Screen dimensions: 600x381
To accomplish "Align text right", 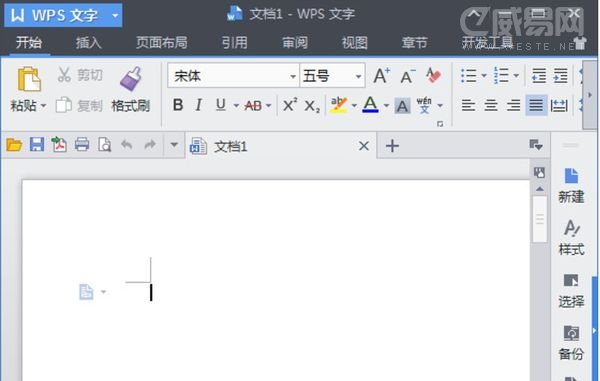I will click(514, 105).
